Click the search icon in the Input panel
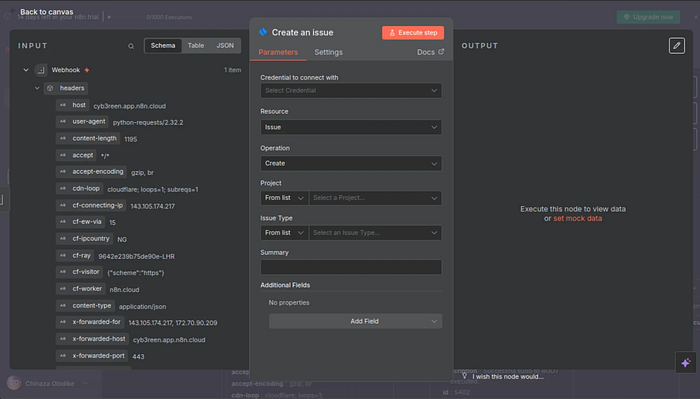 coord(131,46)
